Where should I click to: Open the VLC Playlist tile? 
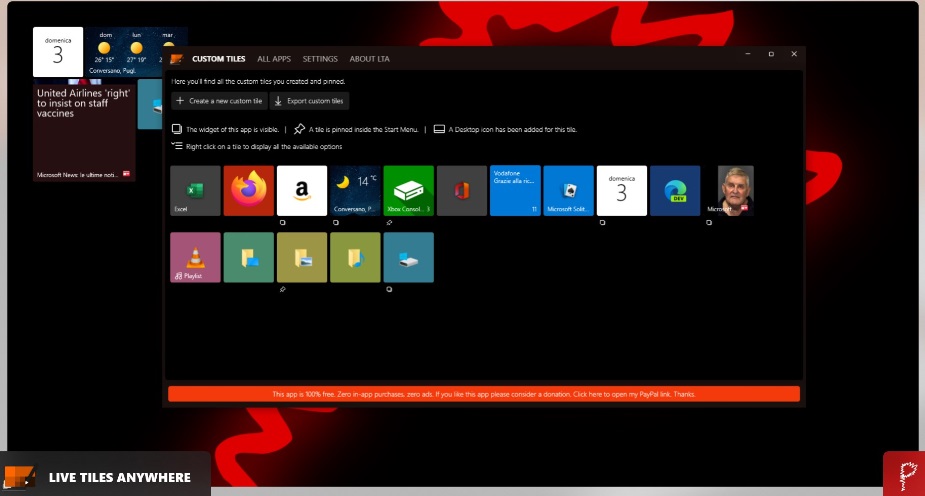click(x=195, y=257)
